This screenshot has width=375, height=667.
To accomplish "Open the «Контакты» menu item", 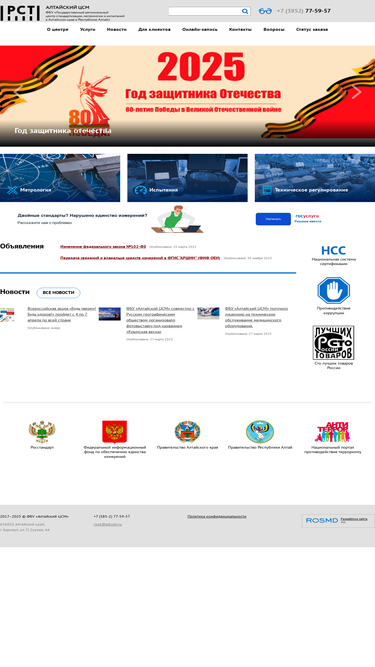I will tap(240, 29).
